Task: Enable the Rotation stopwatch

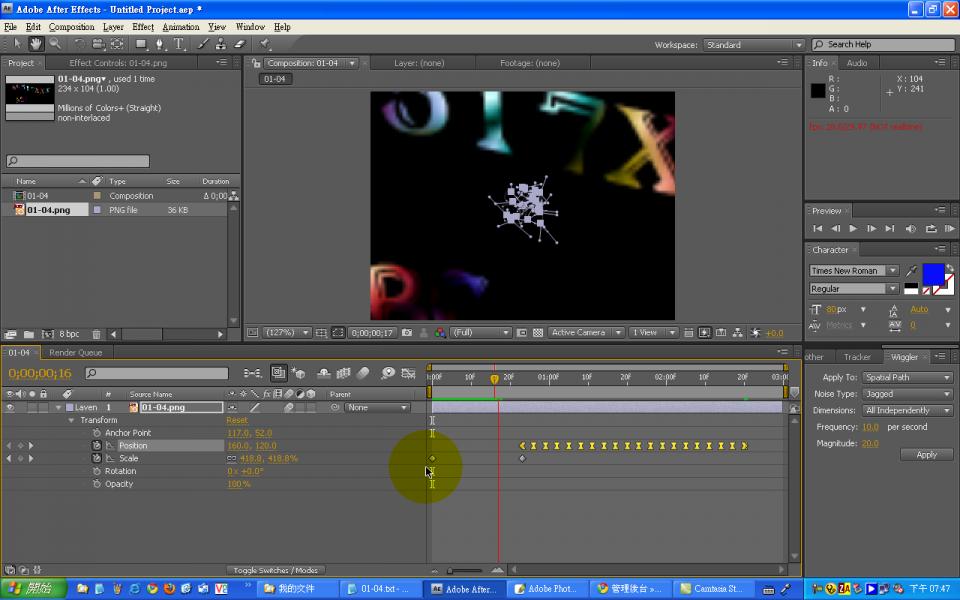Action: pos(97,471)
